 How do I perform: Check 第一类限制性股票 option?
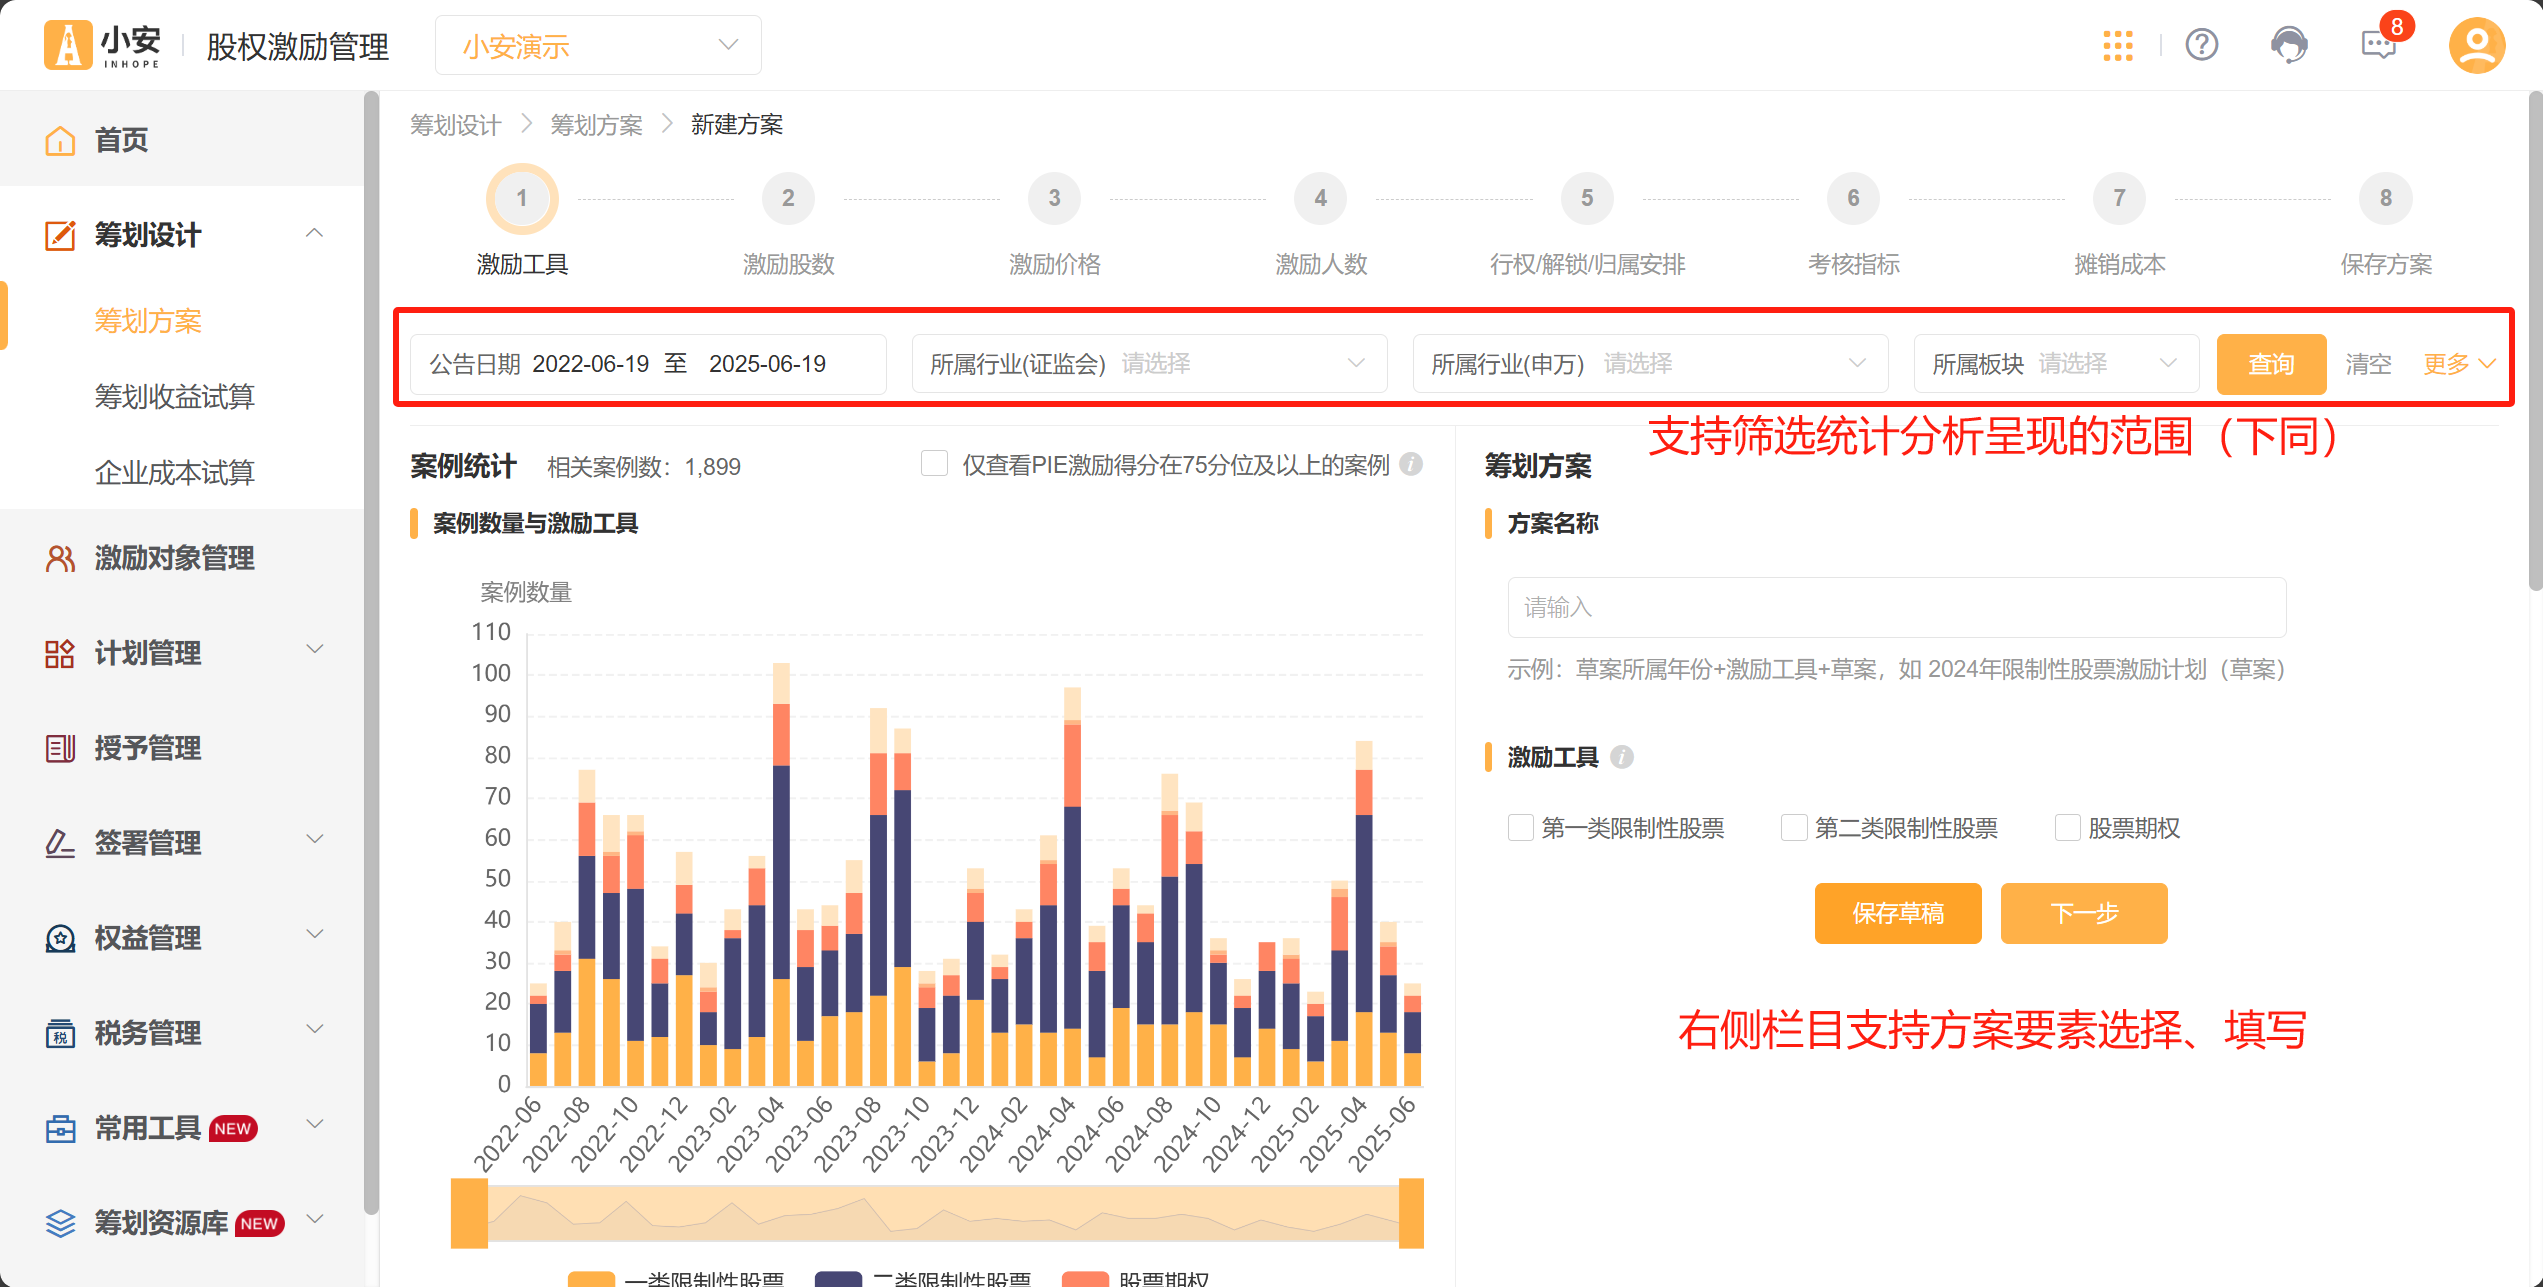click(x=1521, y=828)
